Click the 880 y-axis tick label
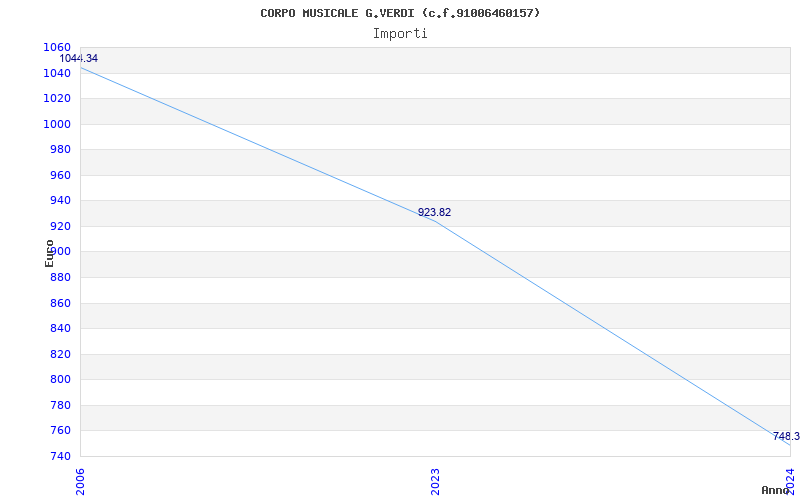The height and width of the screenshot is (500, 800). [x=60, y=277]
